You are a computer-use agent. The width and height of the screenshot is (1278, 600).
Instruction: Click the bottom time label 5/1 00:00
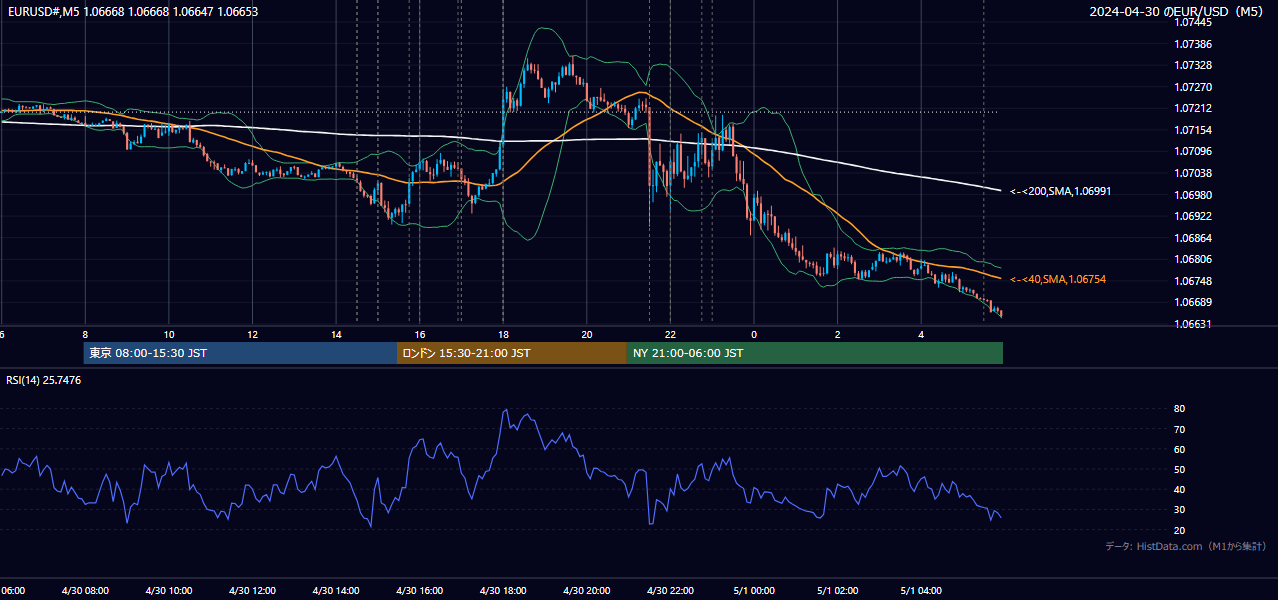pyautogui.click(x=754, y=591)
